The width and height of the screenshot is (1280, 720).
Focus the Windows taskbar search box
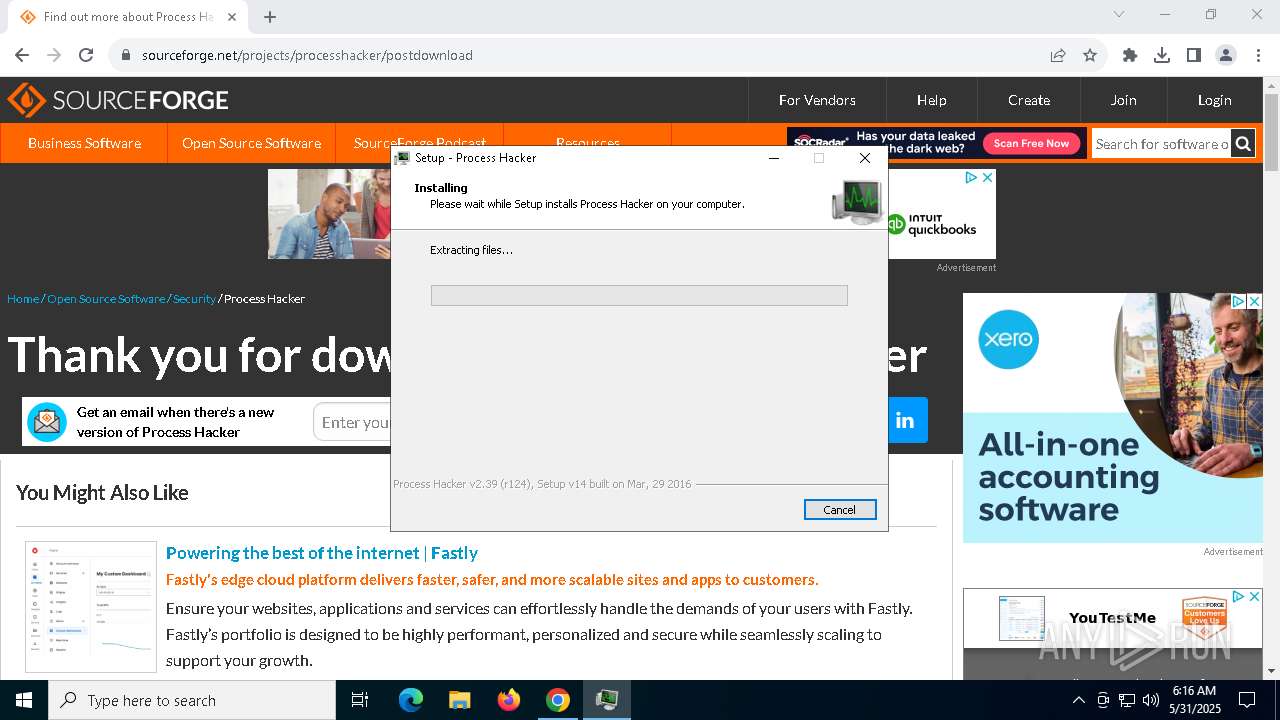coord(192,700)
